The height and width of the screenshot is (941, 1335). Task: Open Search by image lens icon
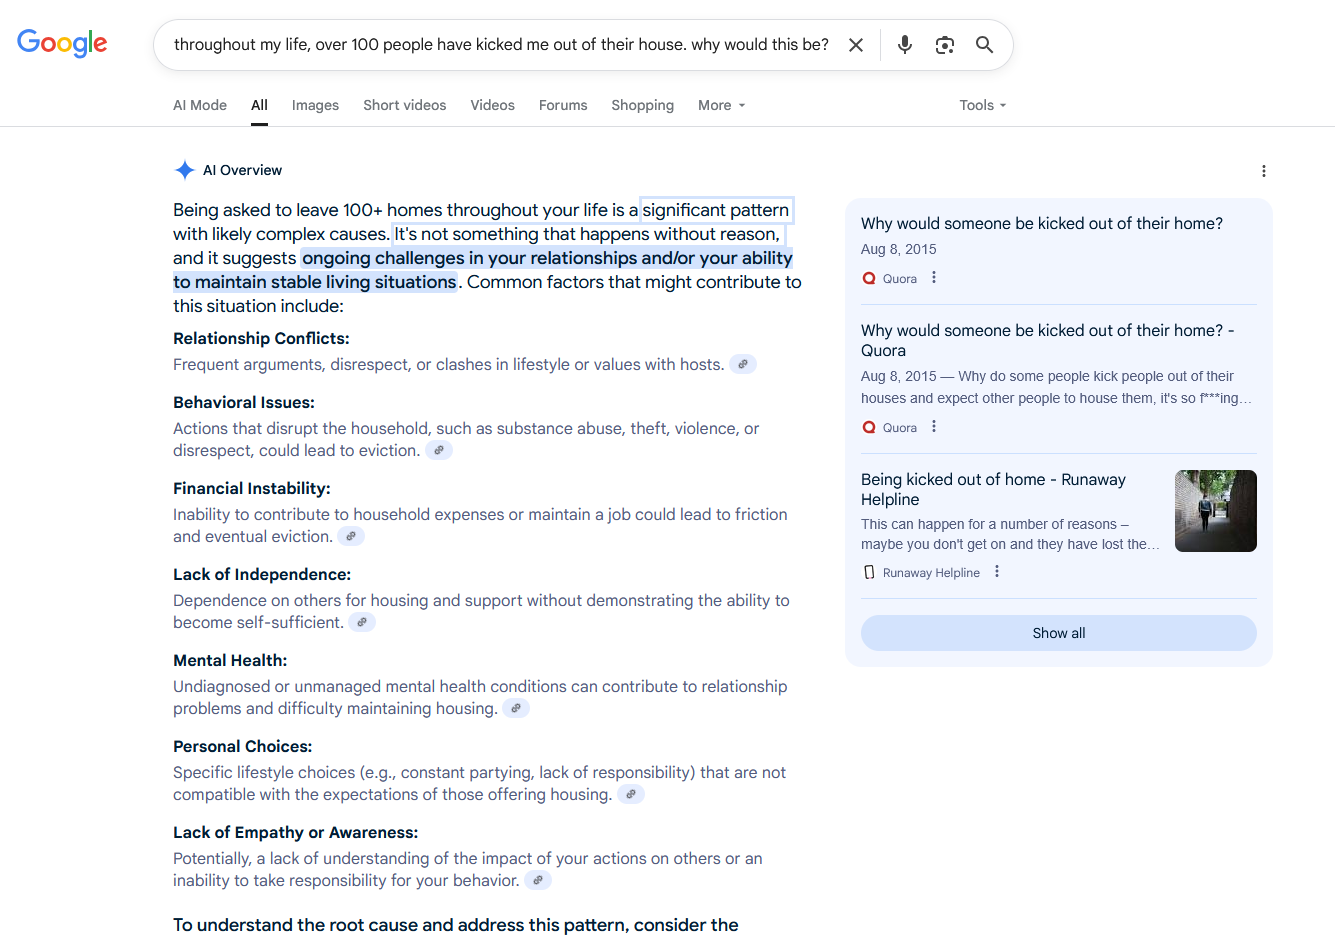(x=945, y=45)
